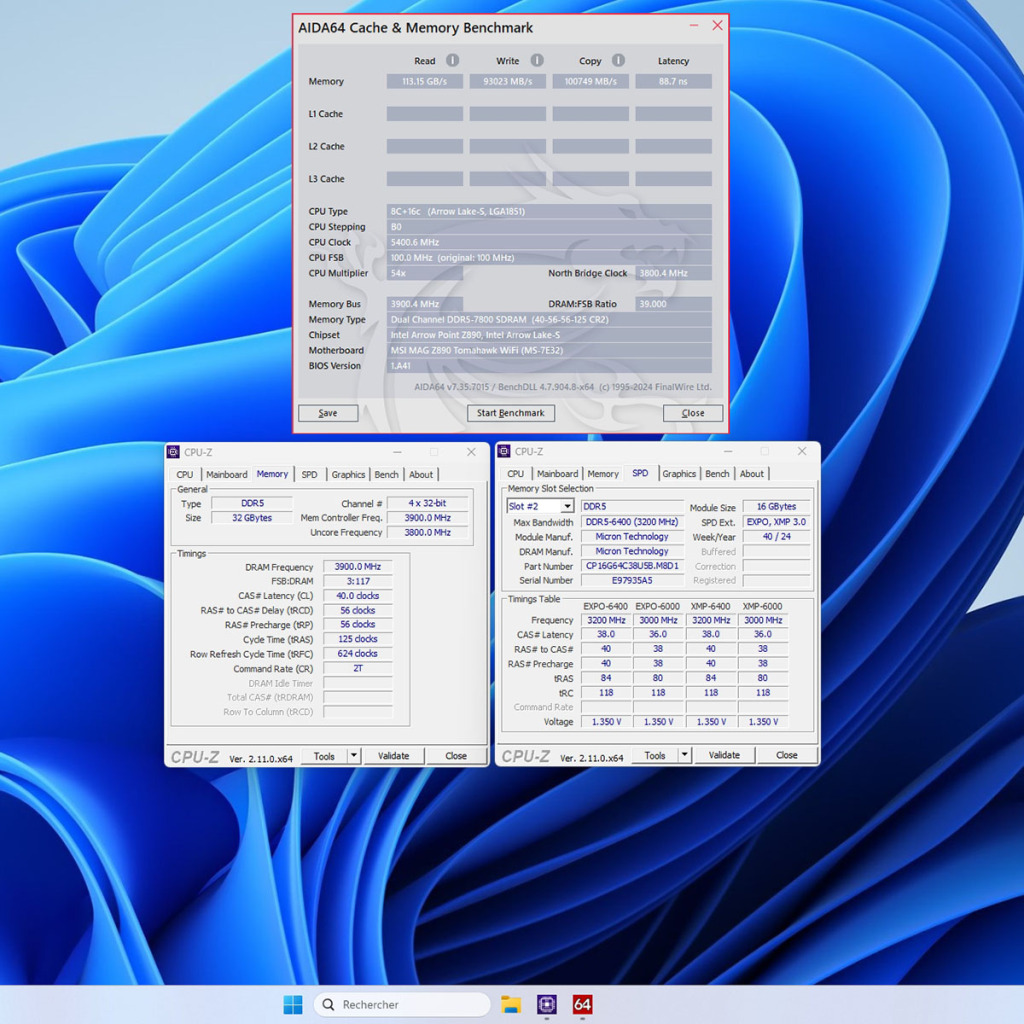1024x1024 pixels.
Task: Click the Read info icon in AIDA64
Action: tap(453, 60)
